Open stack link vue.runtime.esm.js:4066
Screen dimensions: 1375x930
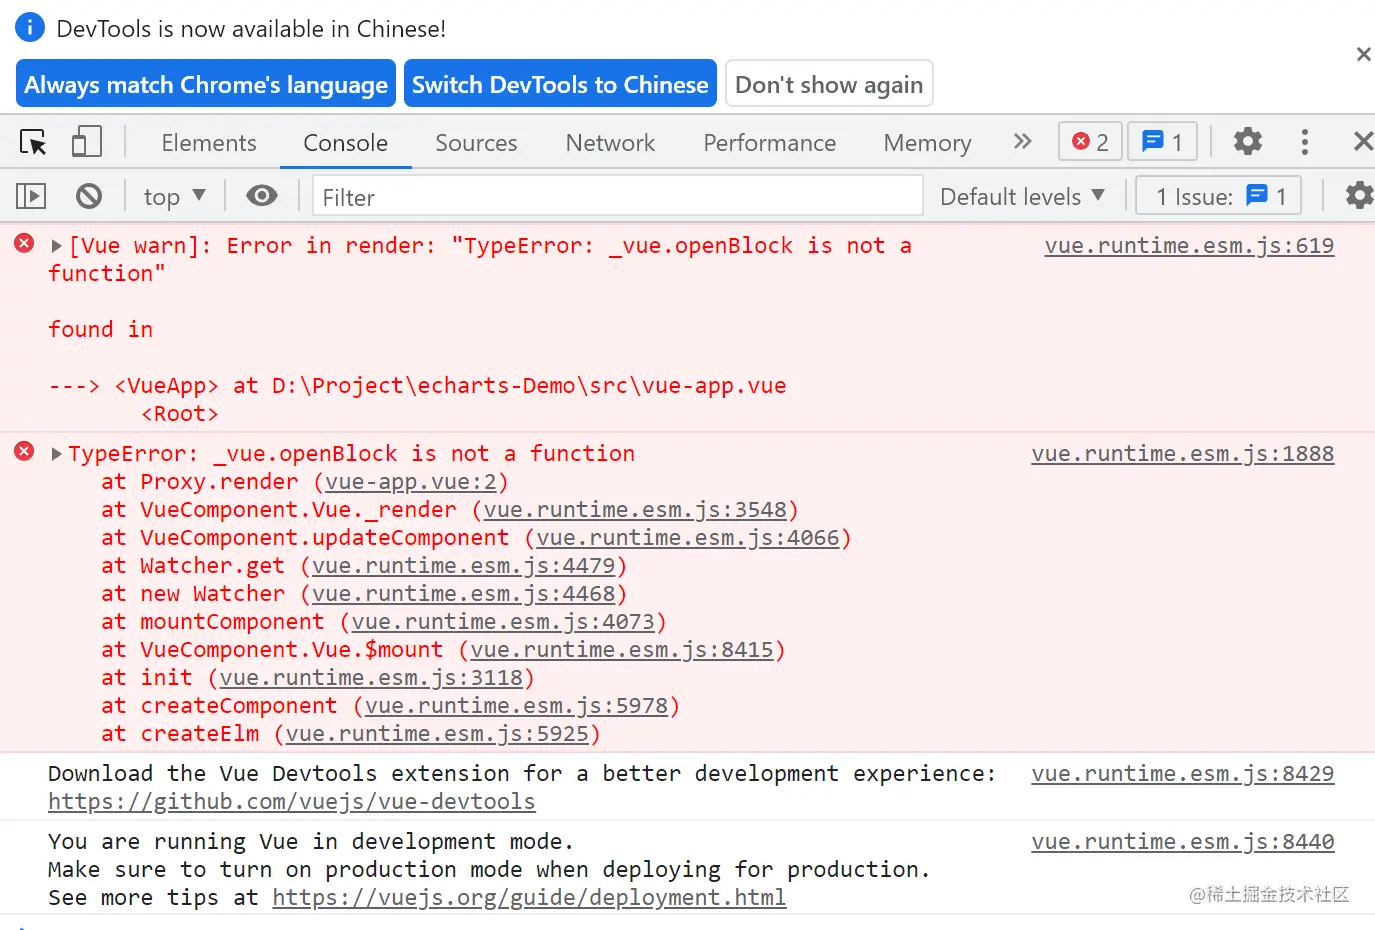click(688, 538)
